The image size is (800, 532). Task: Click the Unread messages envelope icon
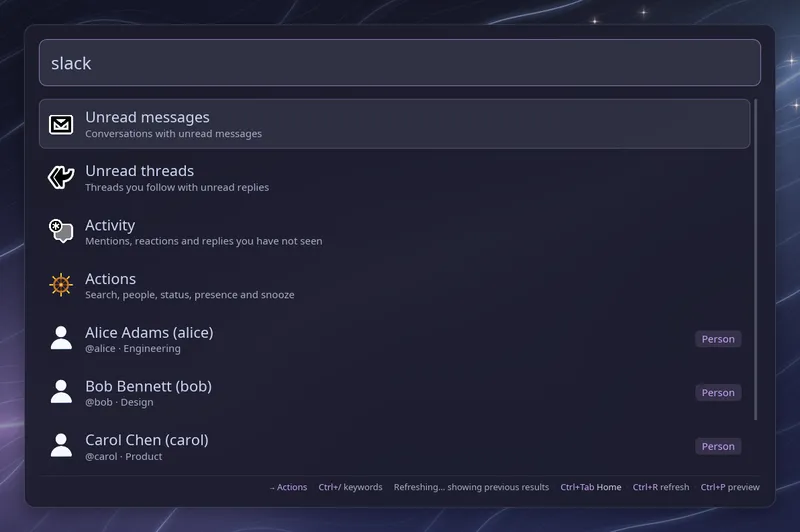tap(61, 124)
